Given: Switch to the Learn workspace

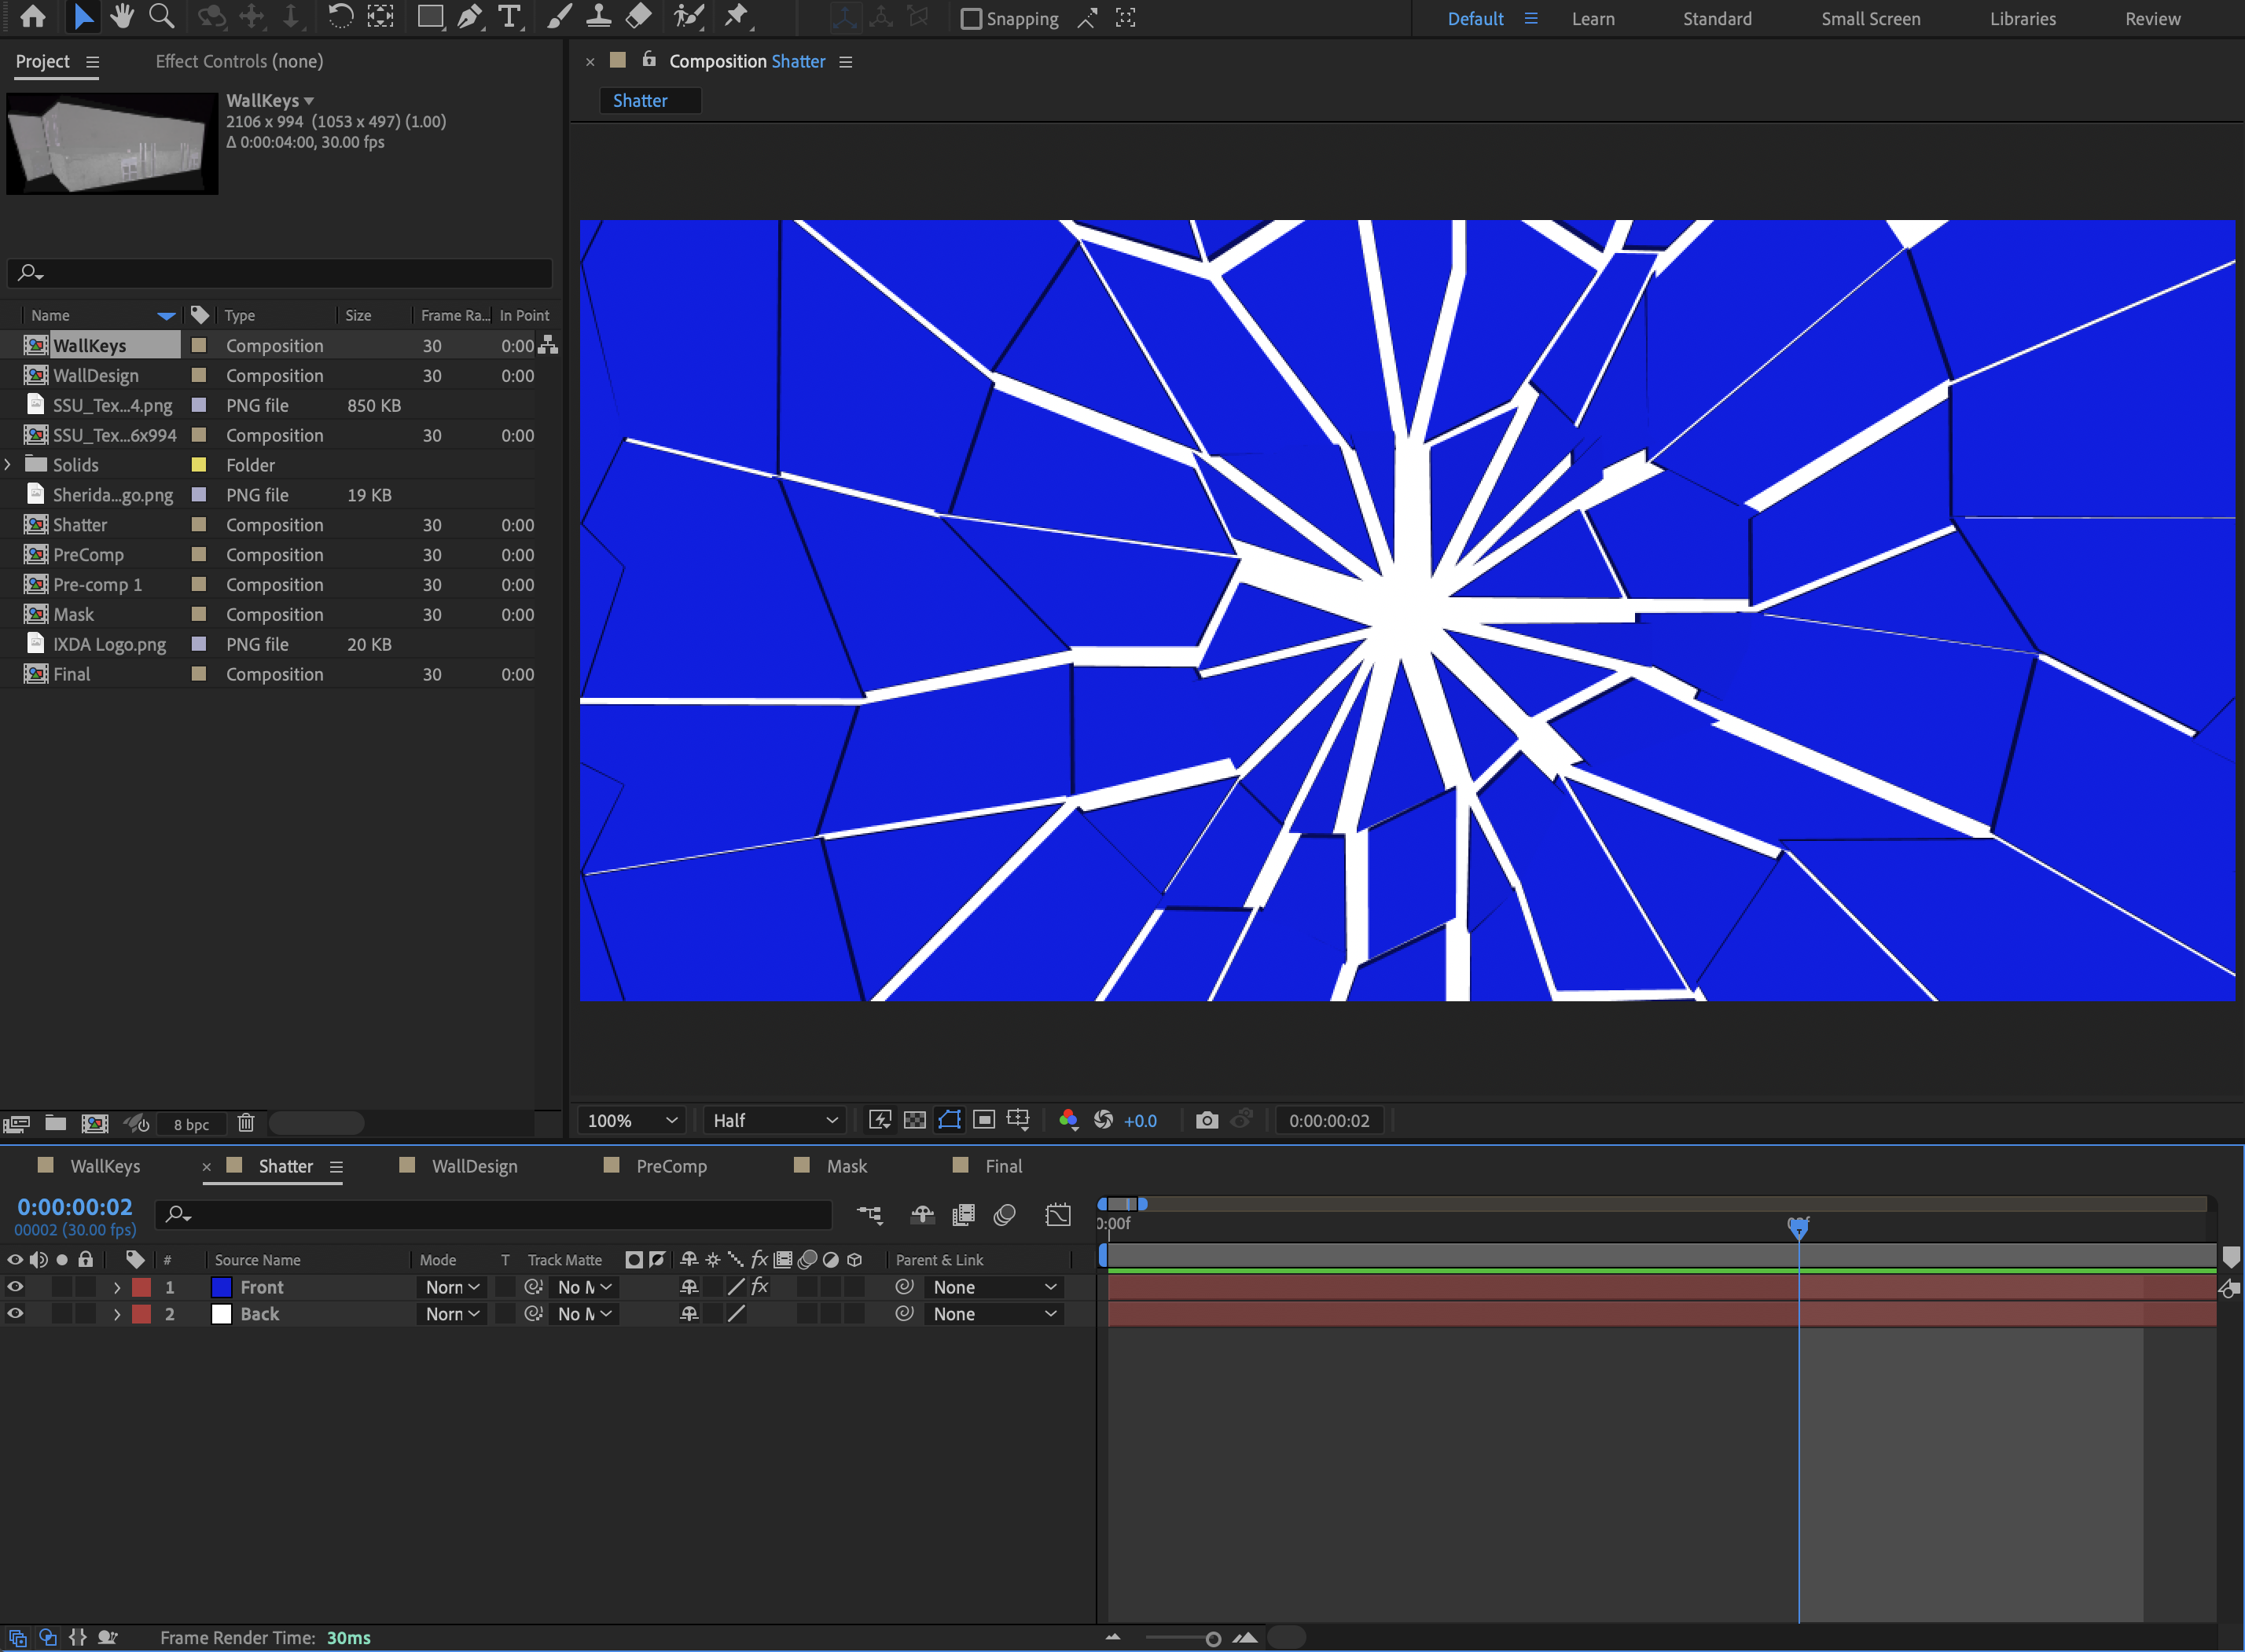Looking at the screenshot, I should (x=1593, y=18).
